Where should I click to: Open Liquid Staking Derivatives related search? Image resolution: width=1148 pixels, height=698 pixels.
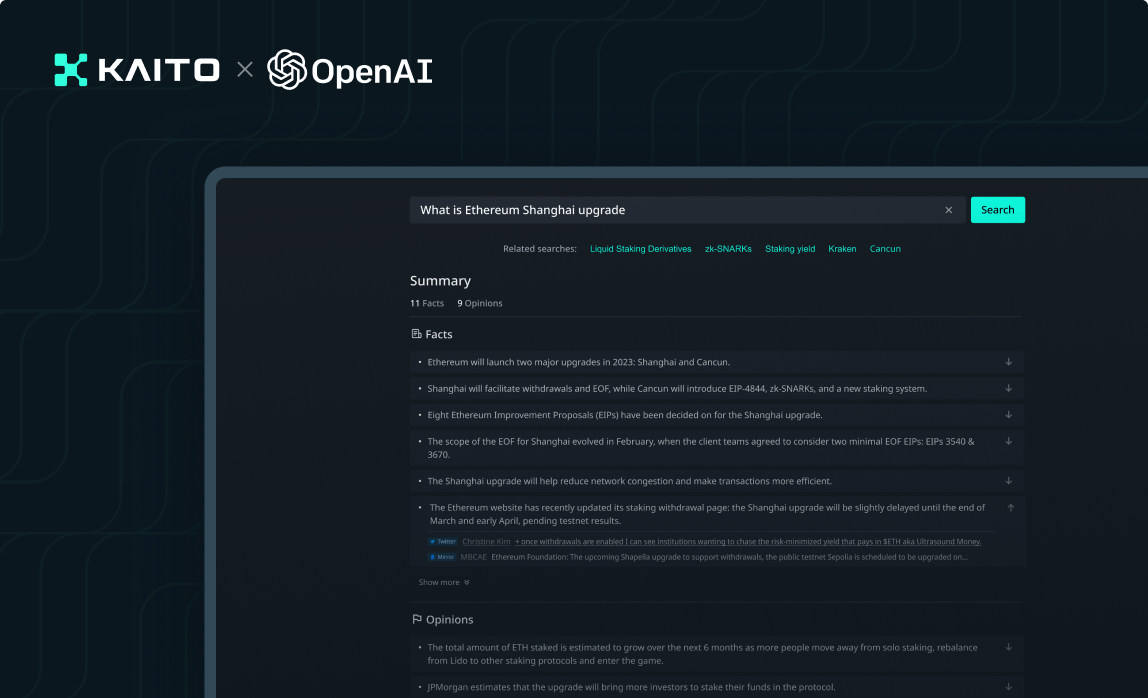pos(640,249)
